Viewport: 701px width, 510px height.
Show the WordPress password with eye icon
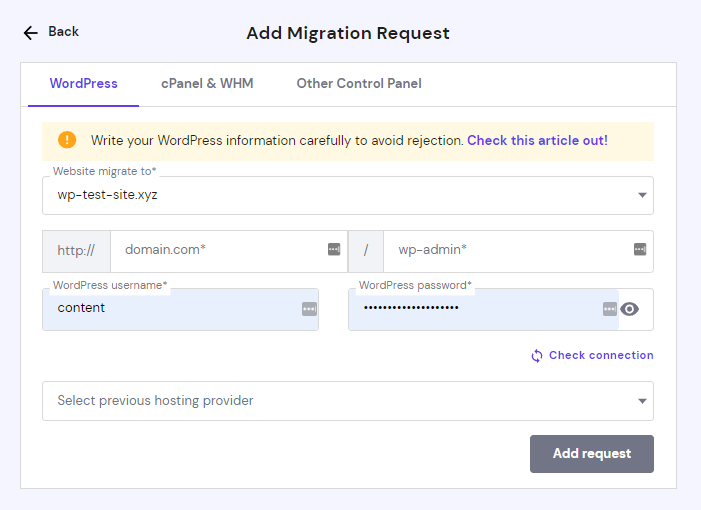629,309
